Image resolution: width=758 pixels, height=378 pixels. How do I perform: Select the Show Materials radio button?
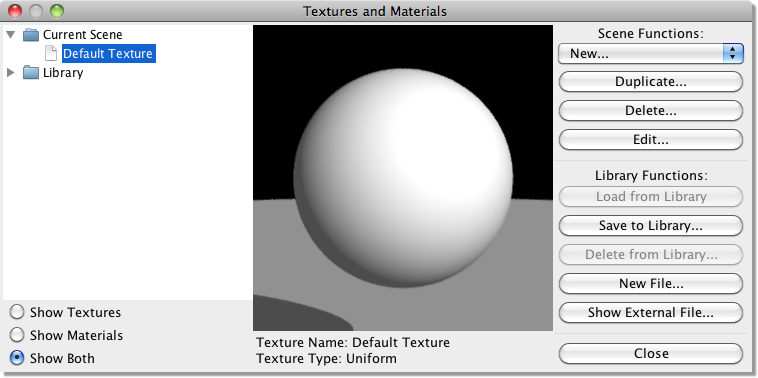coord(17,335)
